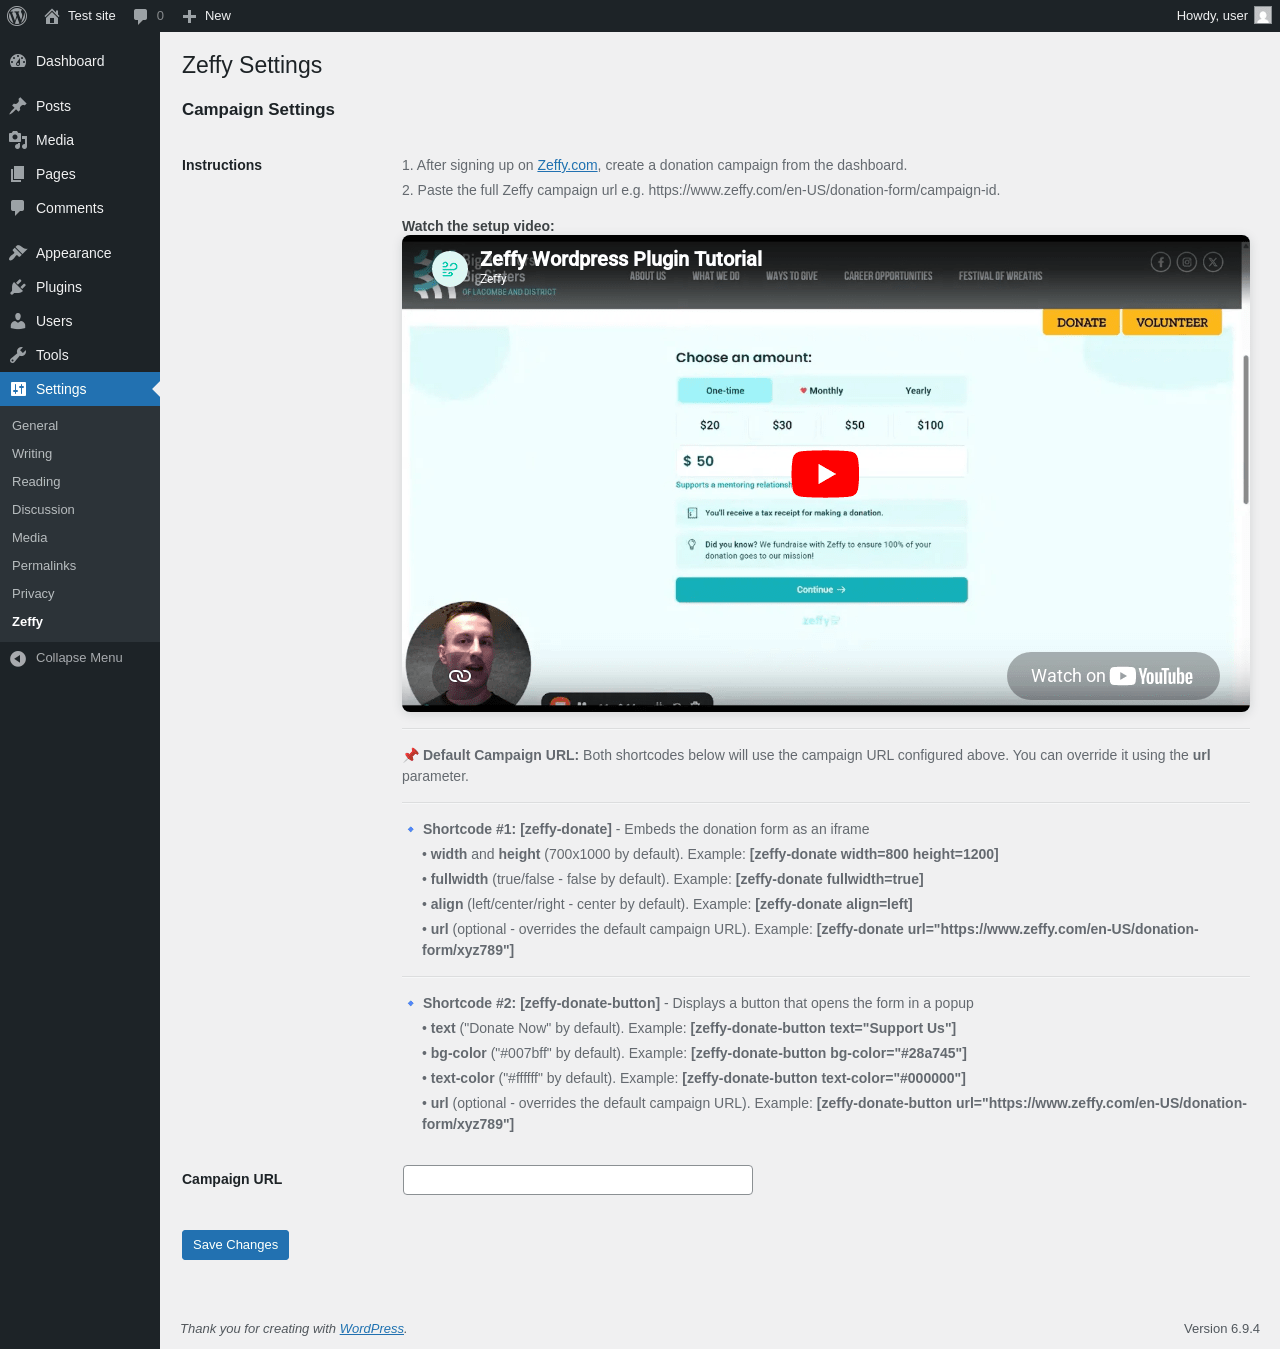Click the Users person icon
1280x1349 pixels.
(18, 321)
